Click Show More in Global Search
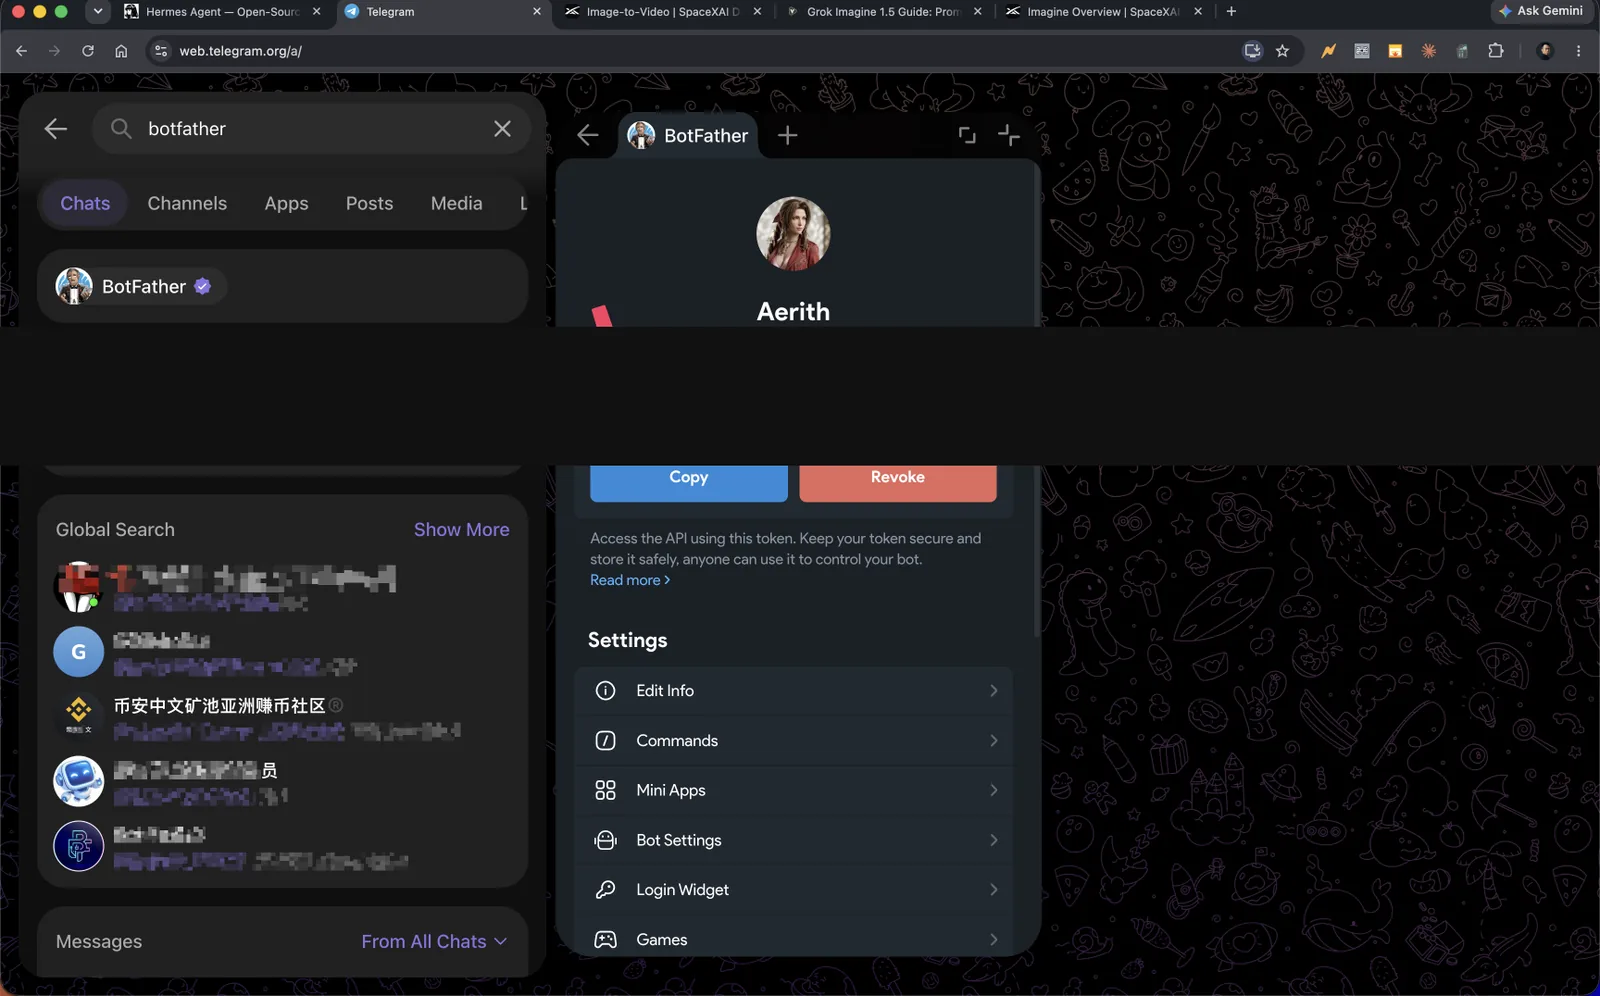 (462, 530)
